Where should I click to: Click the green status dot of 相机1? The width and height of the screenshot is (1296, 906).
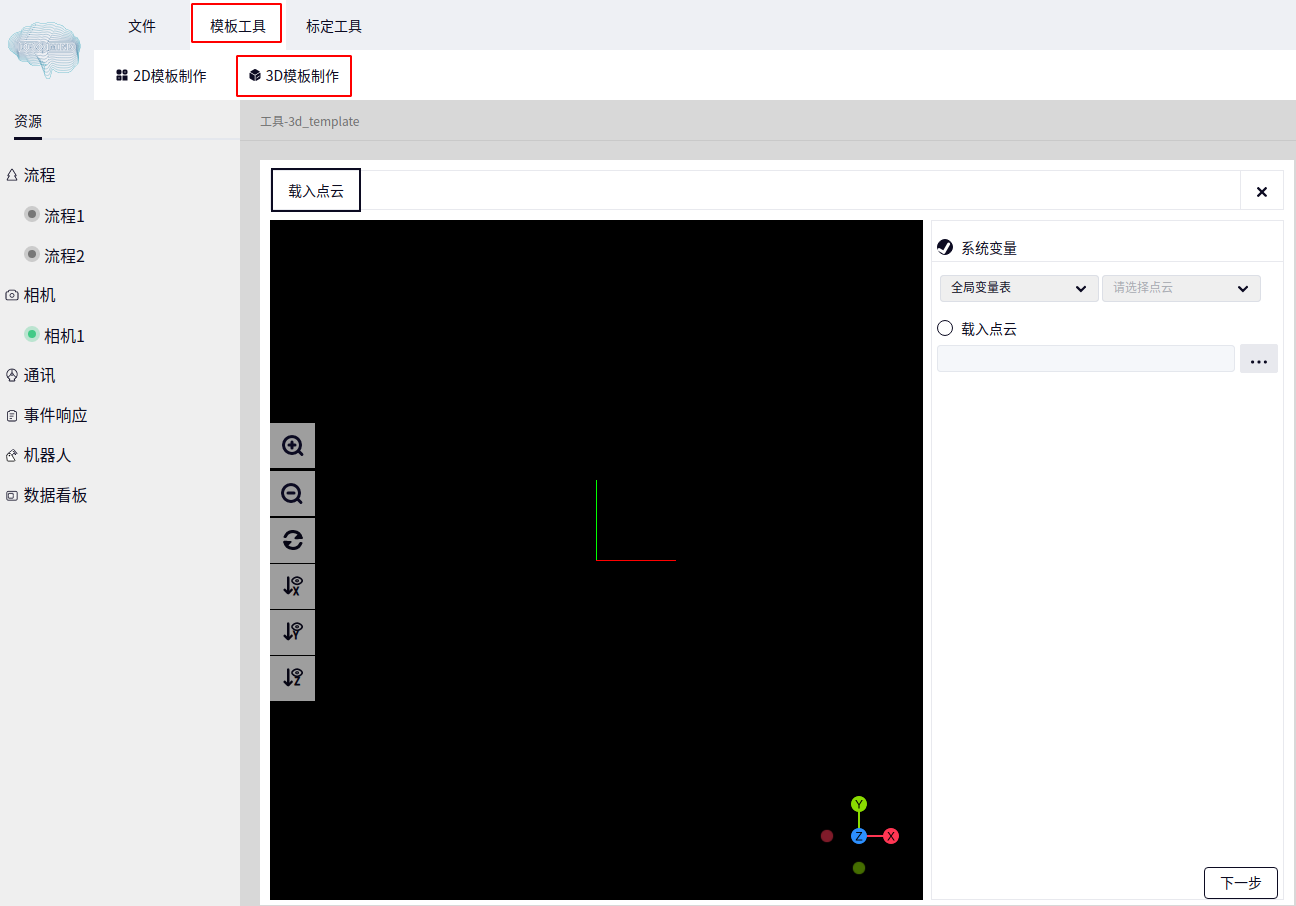click(32, 334)
